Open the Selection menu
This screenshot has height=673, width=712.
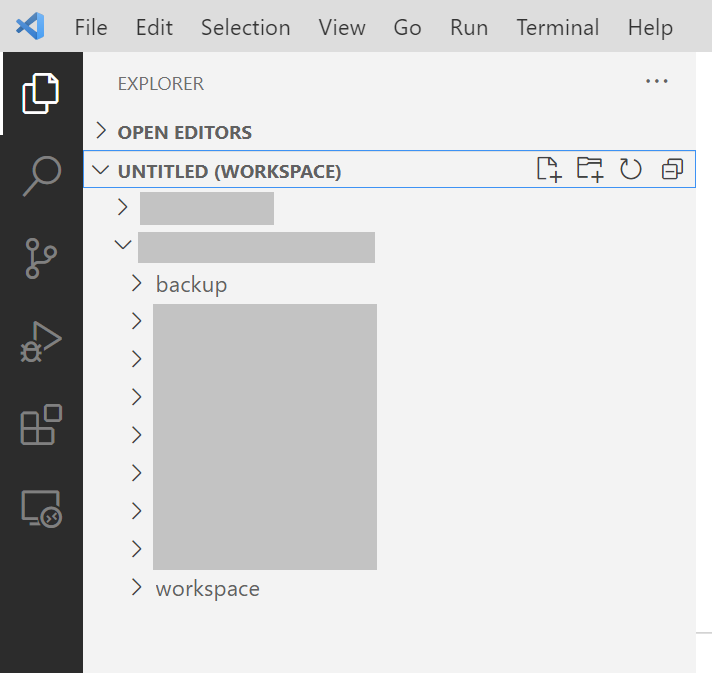coord(246,27)
